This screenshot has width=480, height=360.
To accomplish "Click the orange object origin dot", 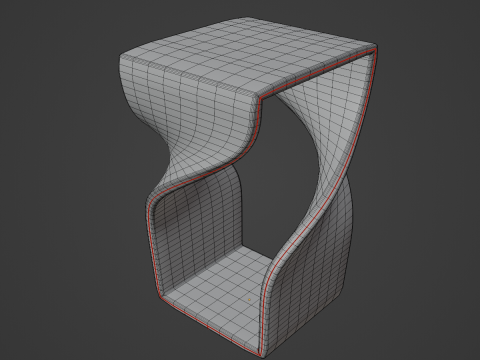I will 250,300.
